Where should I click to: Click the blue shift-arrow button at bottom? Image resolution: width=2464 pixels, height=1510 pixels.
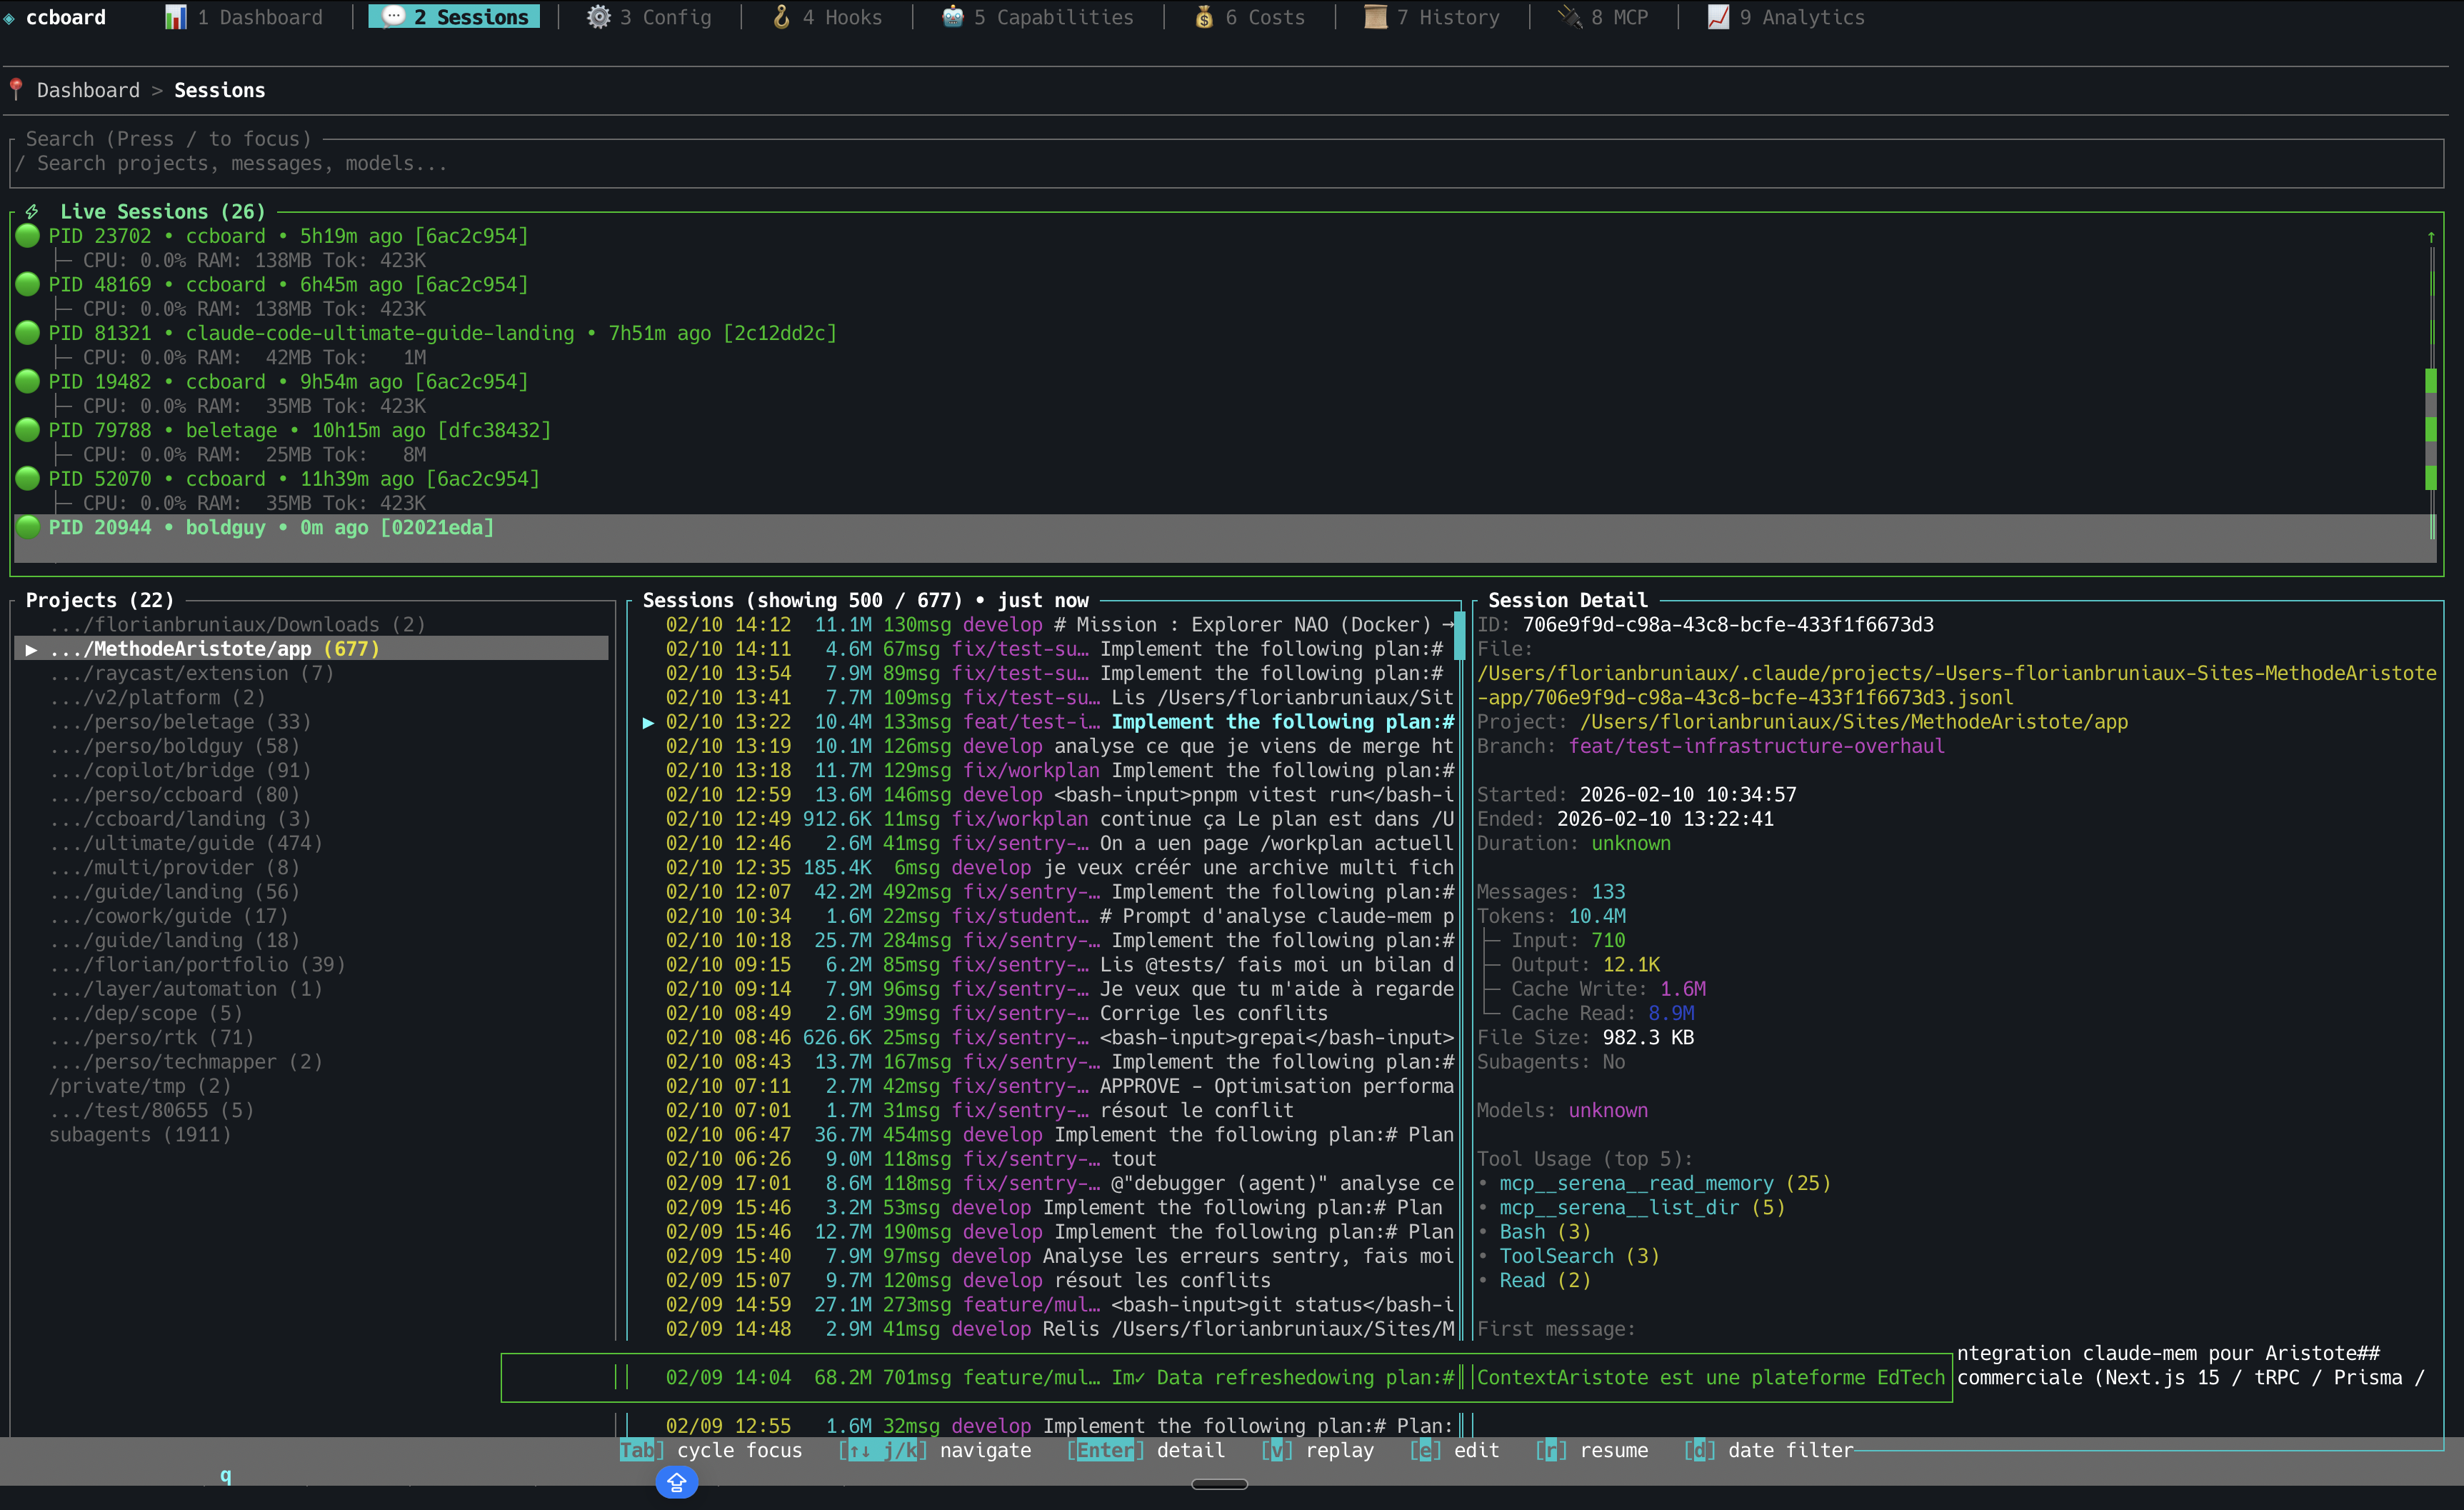[676, 1482]
